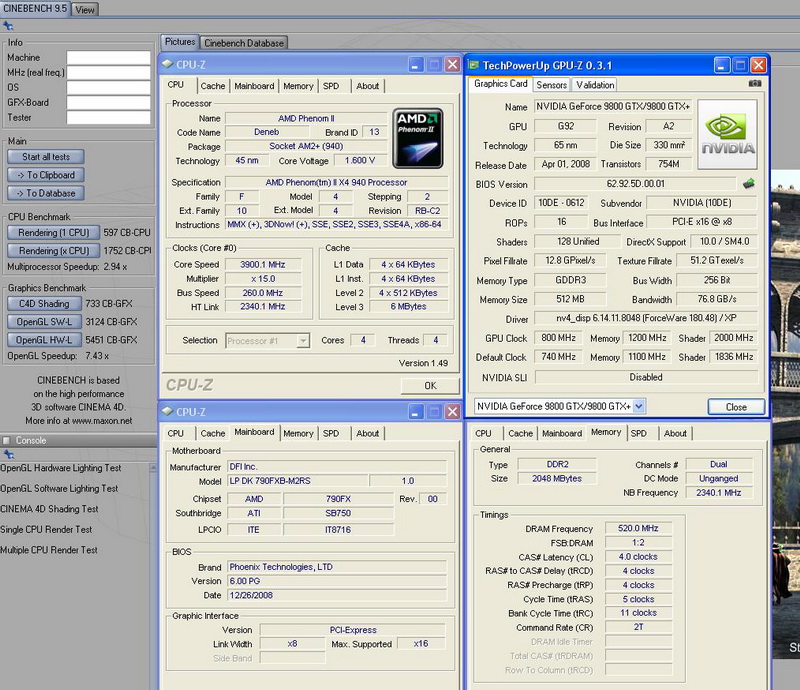Click the AMD Phenom II logo
This screenshot has height=690, width=800.
pos(417,136)
